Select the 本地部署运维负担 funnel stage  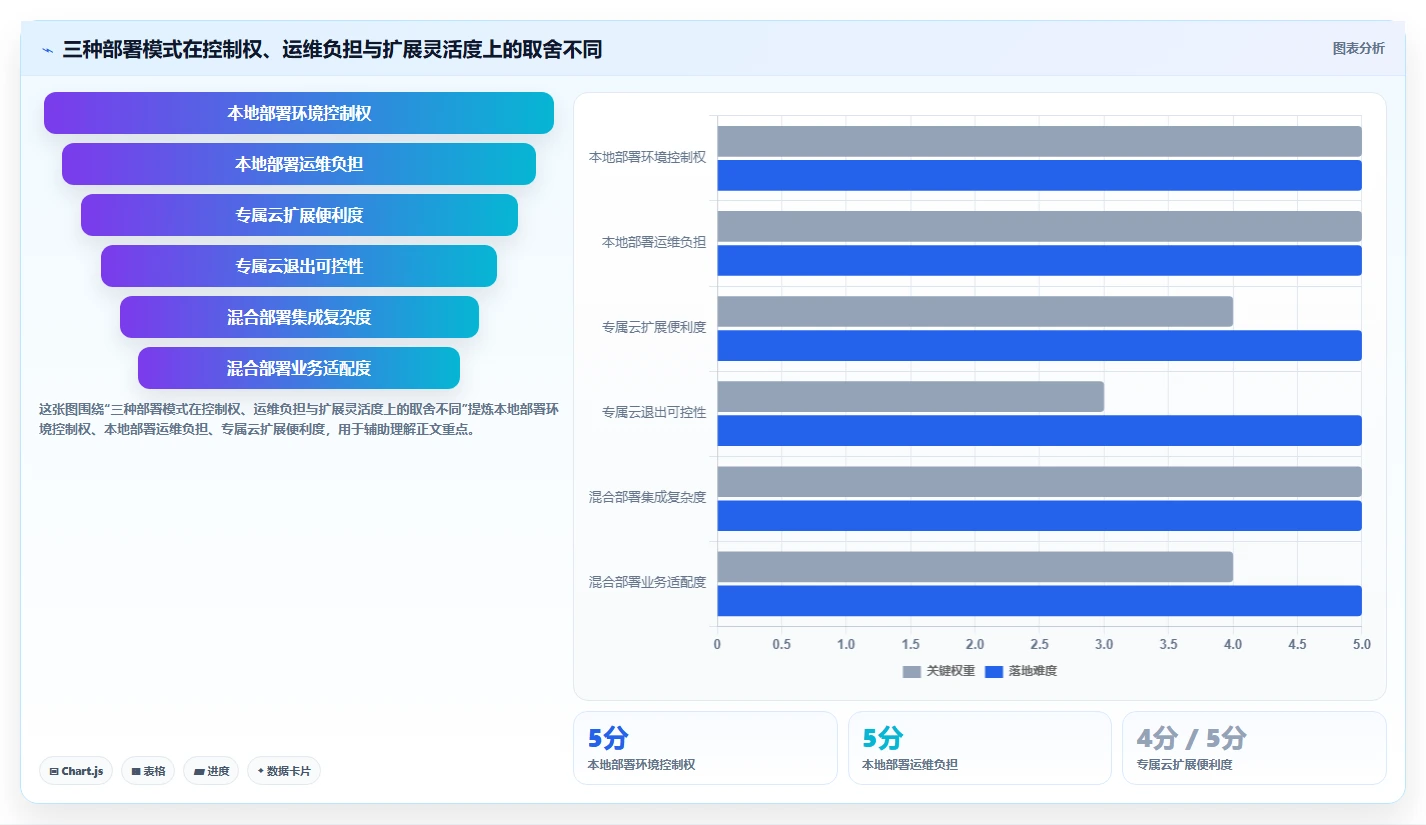[299, 164]
